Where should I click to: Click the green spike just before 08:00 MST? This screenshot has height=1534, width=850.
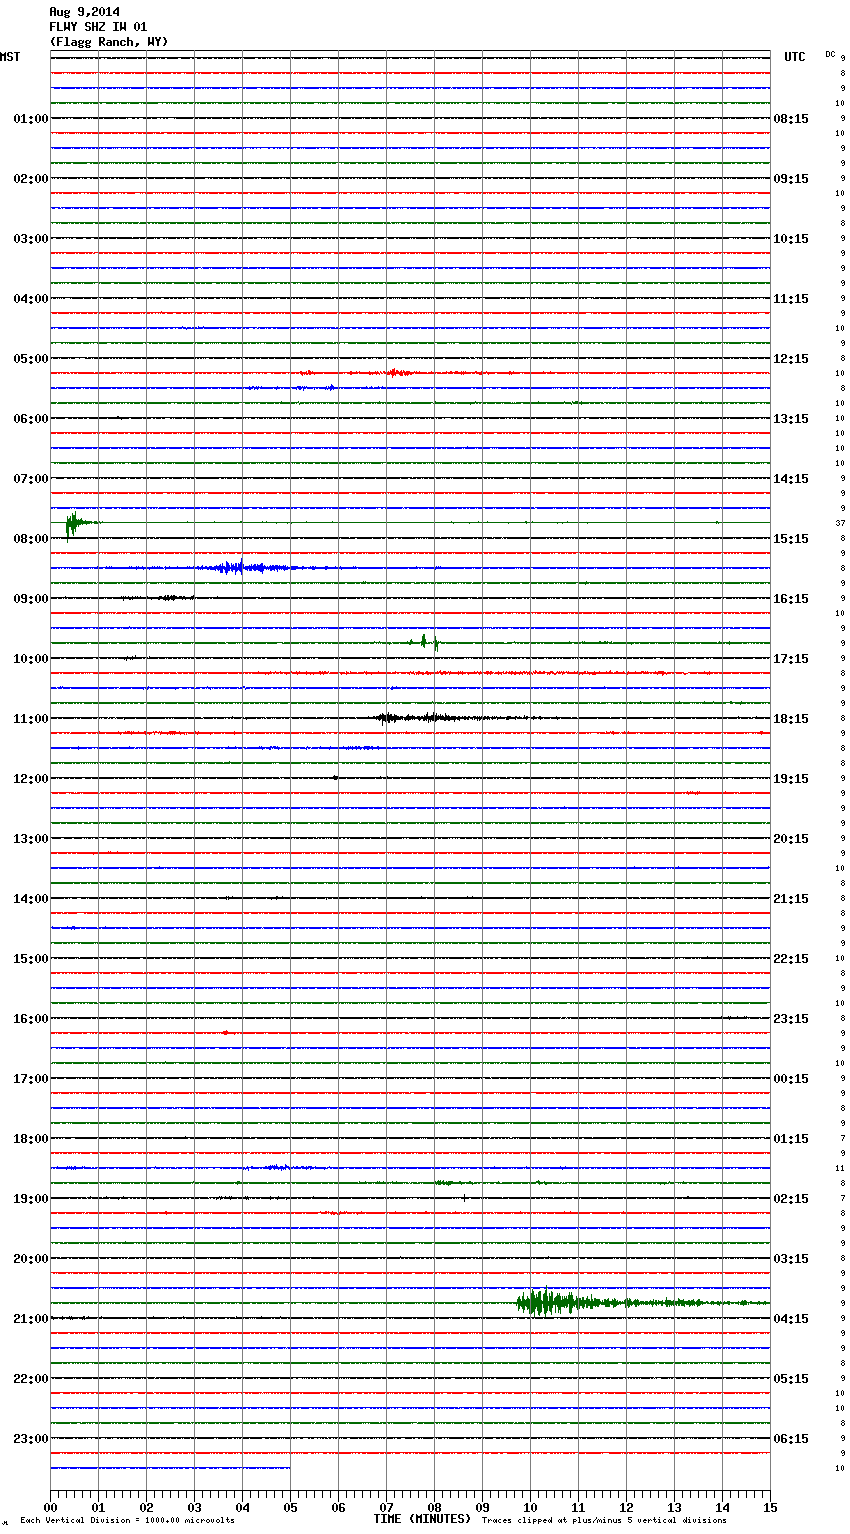(x=71, y=523)
